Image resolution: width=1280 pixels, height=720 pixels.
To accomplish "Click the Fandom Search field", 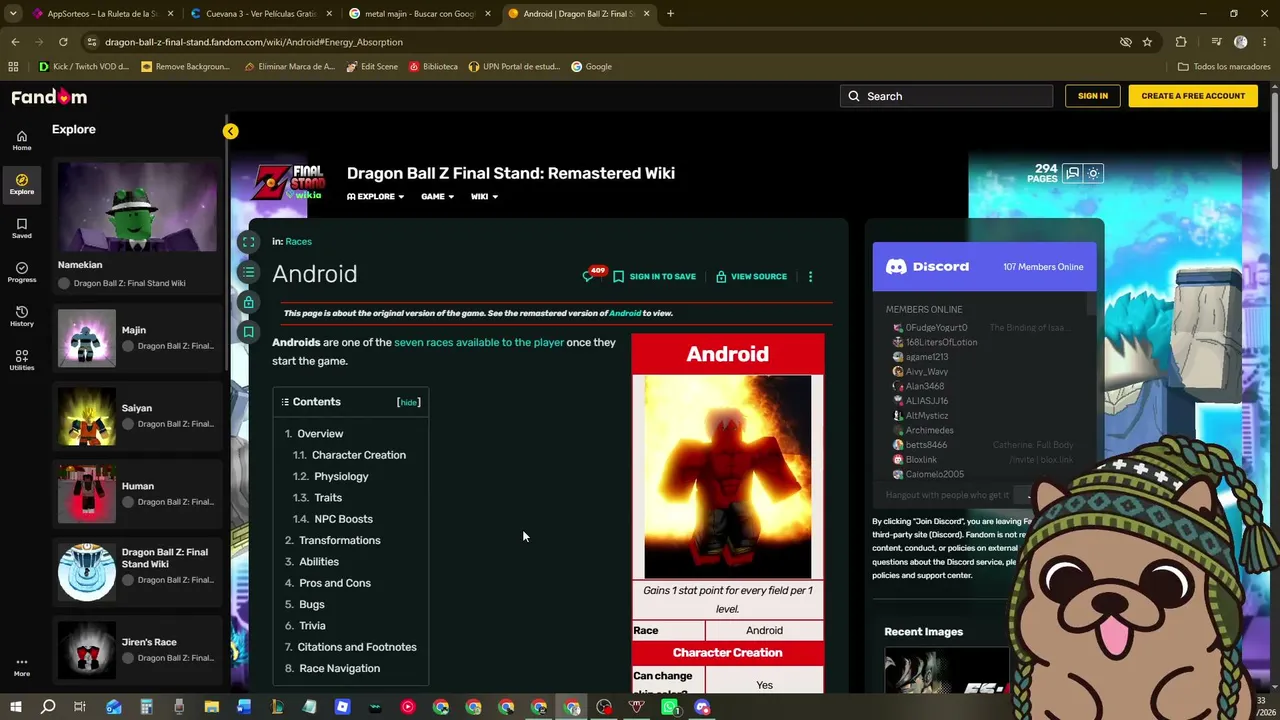I will point(947,96).
